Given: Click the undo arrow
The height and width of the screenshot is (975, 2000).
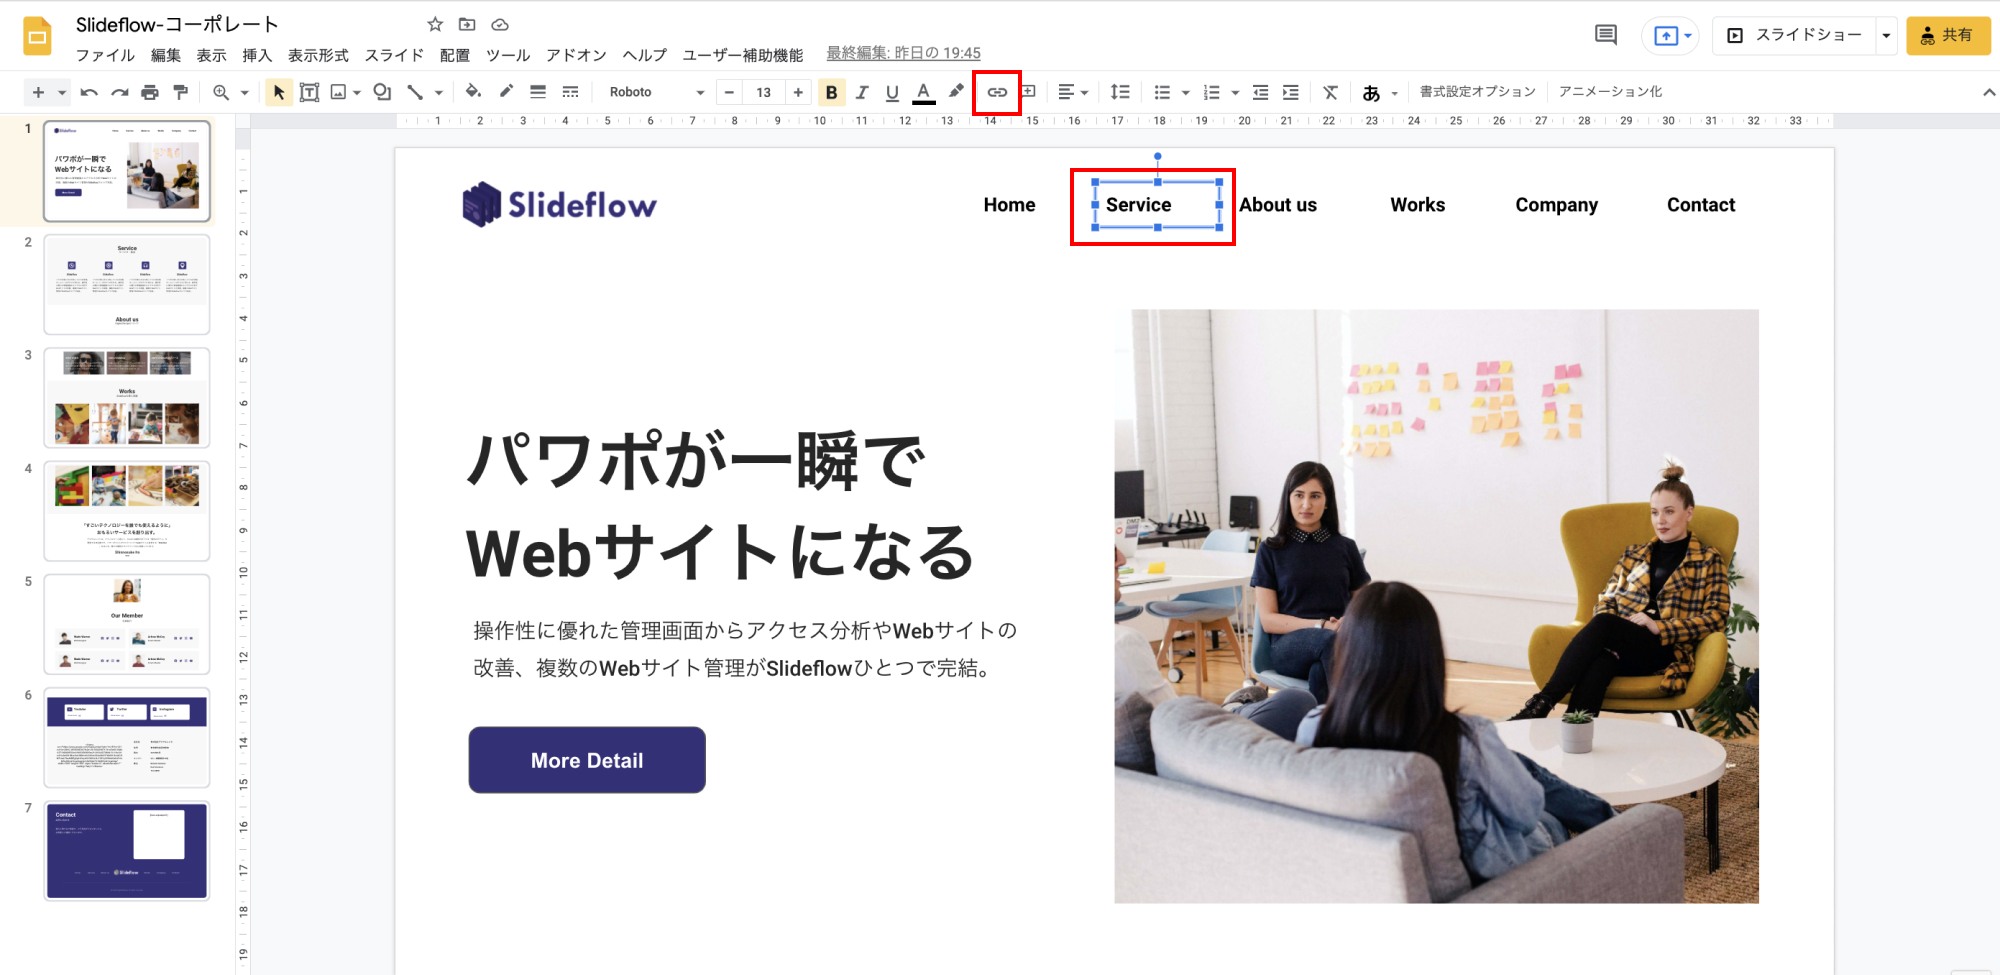Looking at the screenshot, I should [89, 92].
